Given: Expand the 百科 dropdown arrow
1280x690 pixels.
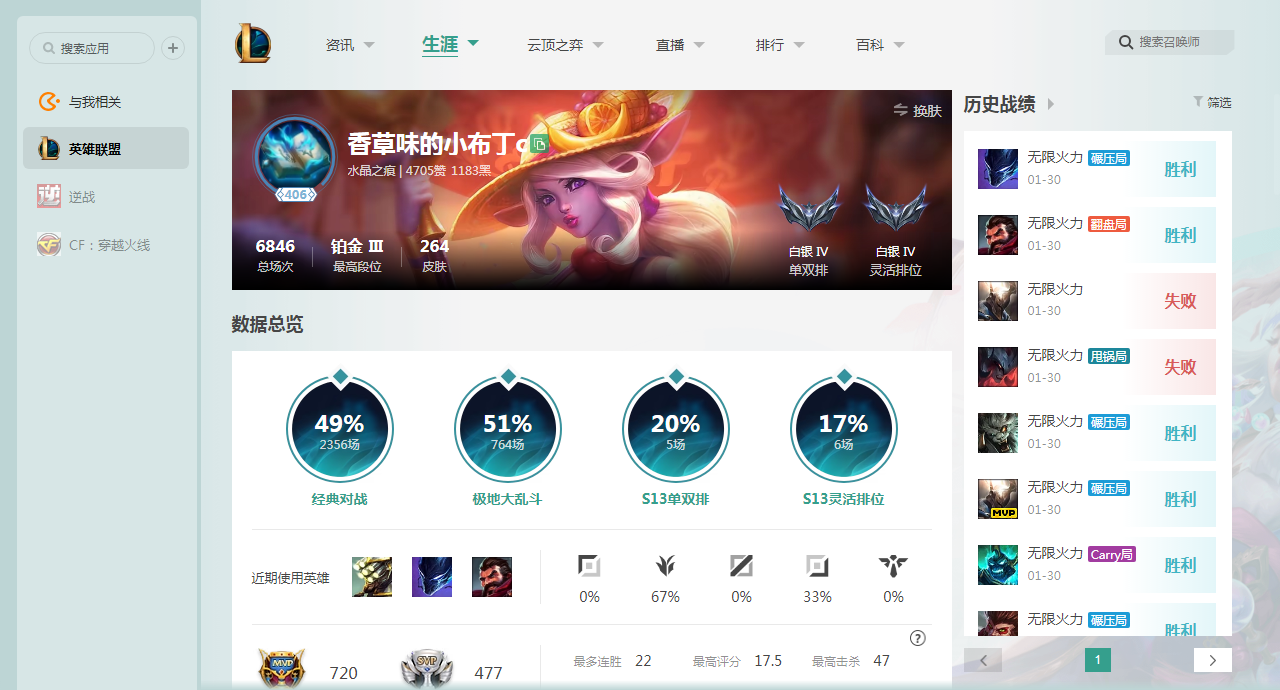Looking at the screenshot, I should coord(899,45).
